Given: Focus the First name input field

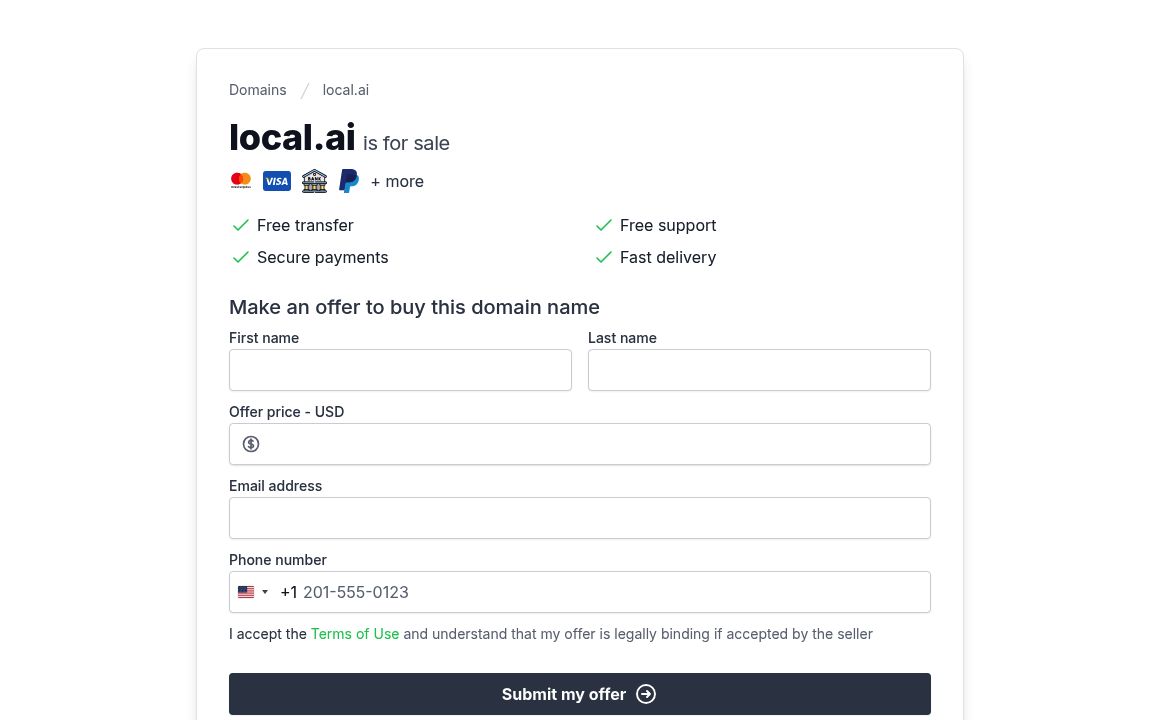Looking at the screenshot, I should pyautogui.click(x=400, y=370).
